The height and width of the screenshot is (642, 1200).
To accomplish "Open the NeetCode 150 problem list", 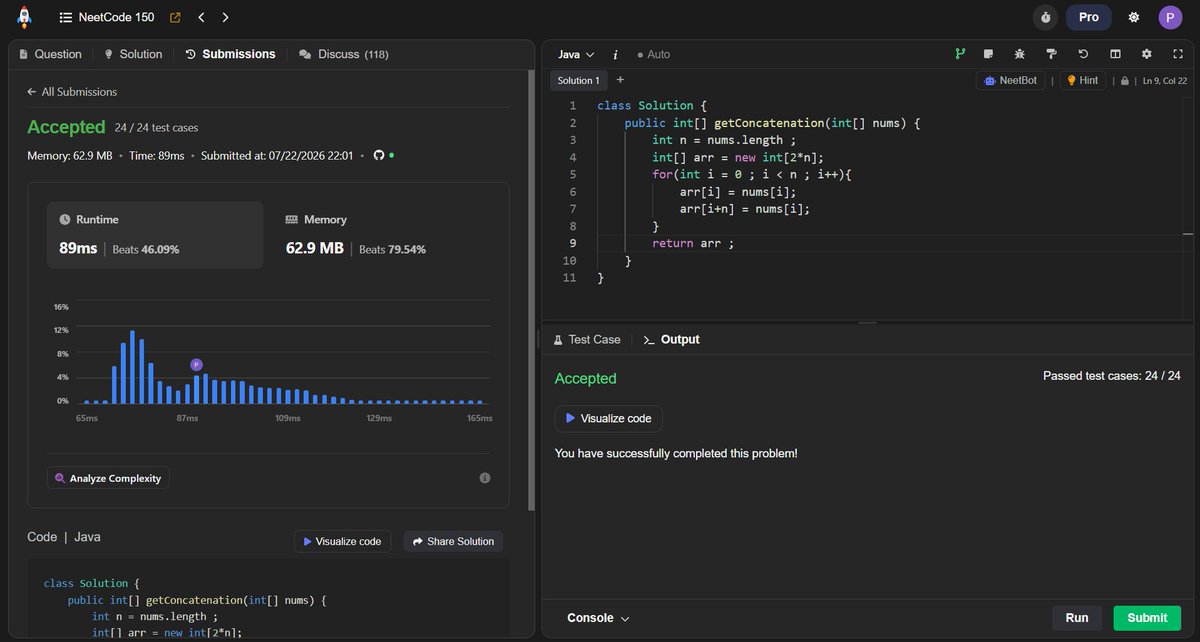I will click(106, 17).
